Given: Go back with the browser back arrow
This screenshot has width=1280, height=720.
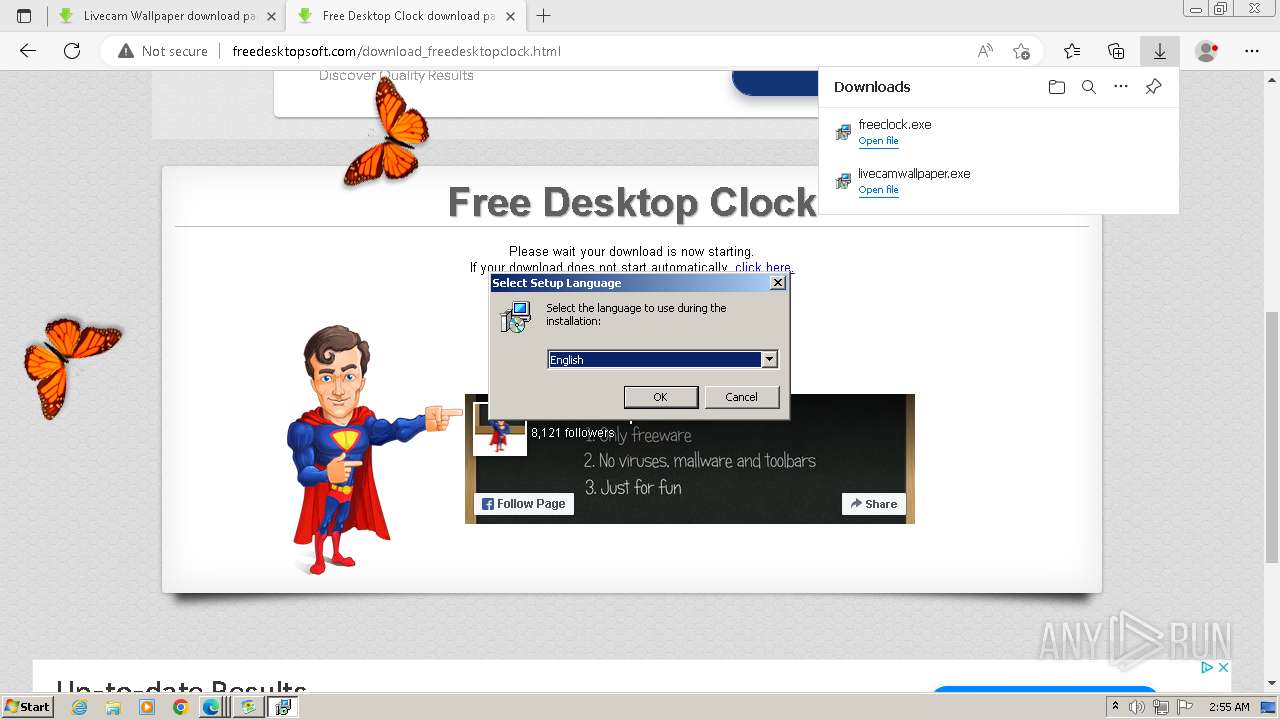Looking at the screenshot, I should (x=28, y=51).
